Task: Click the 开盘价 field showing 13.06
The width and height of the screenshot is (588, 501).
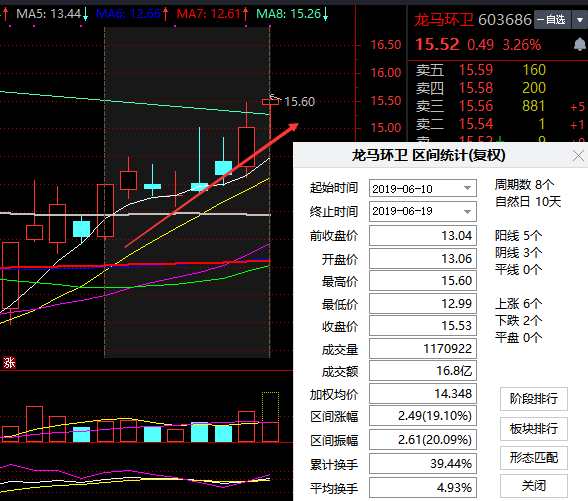Action: click(x=423, y=258)
